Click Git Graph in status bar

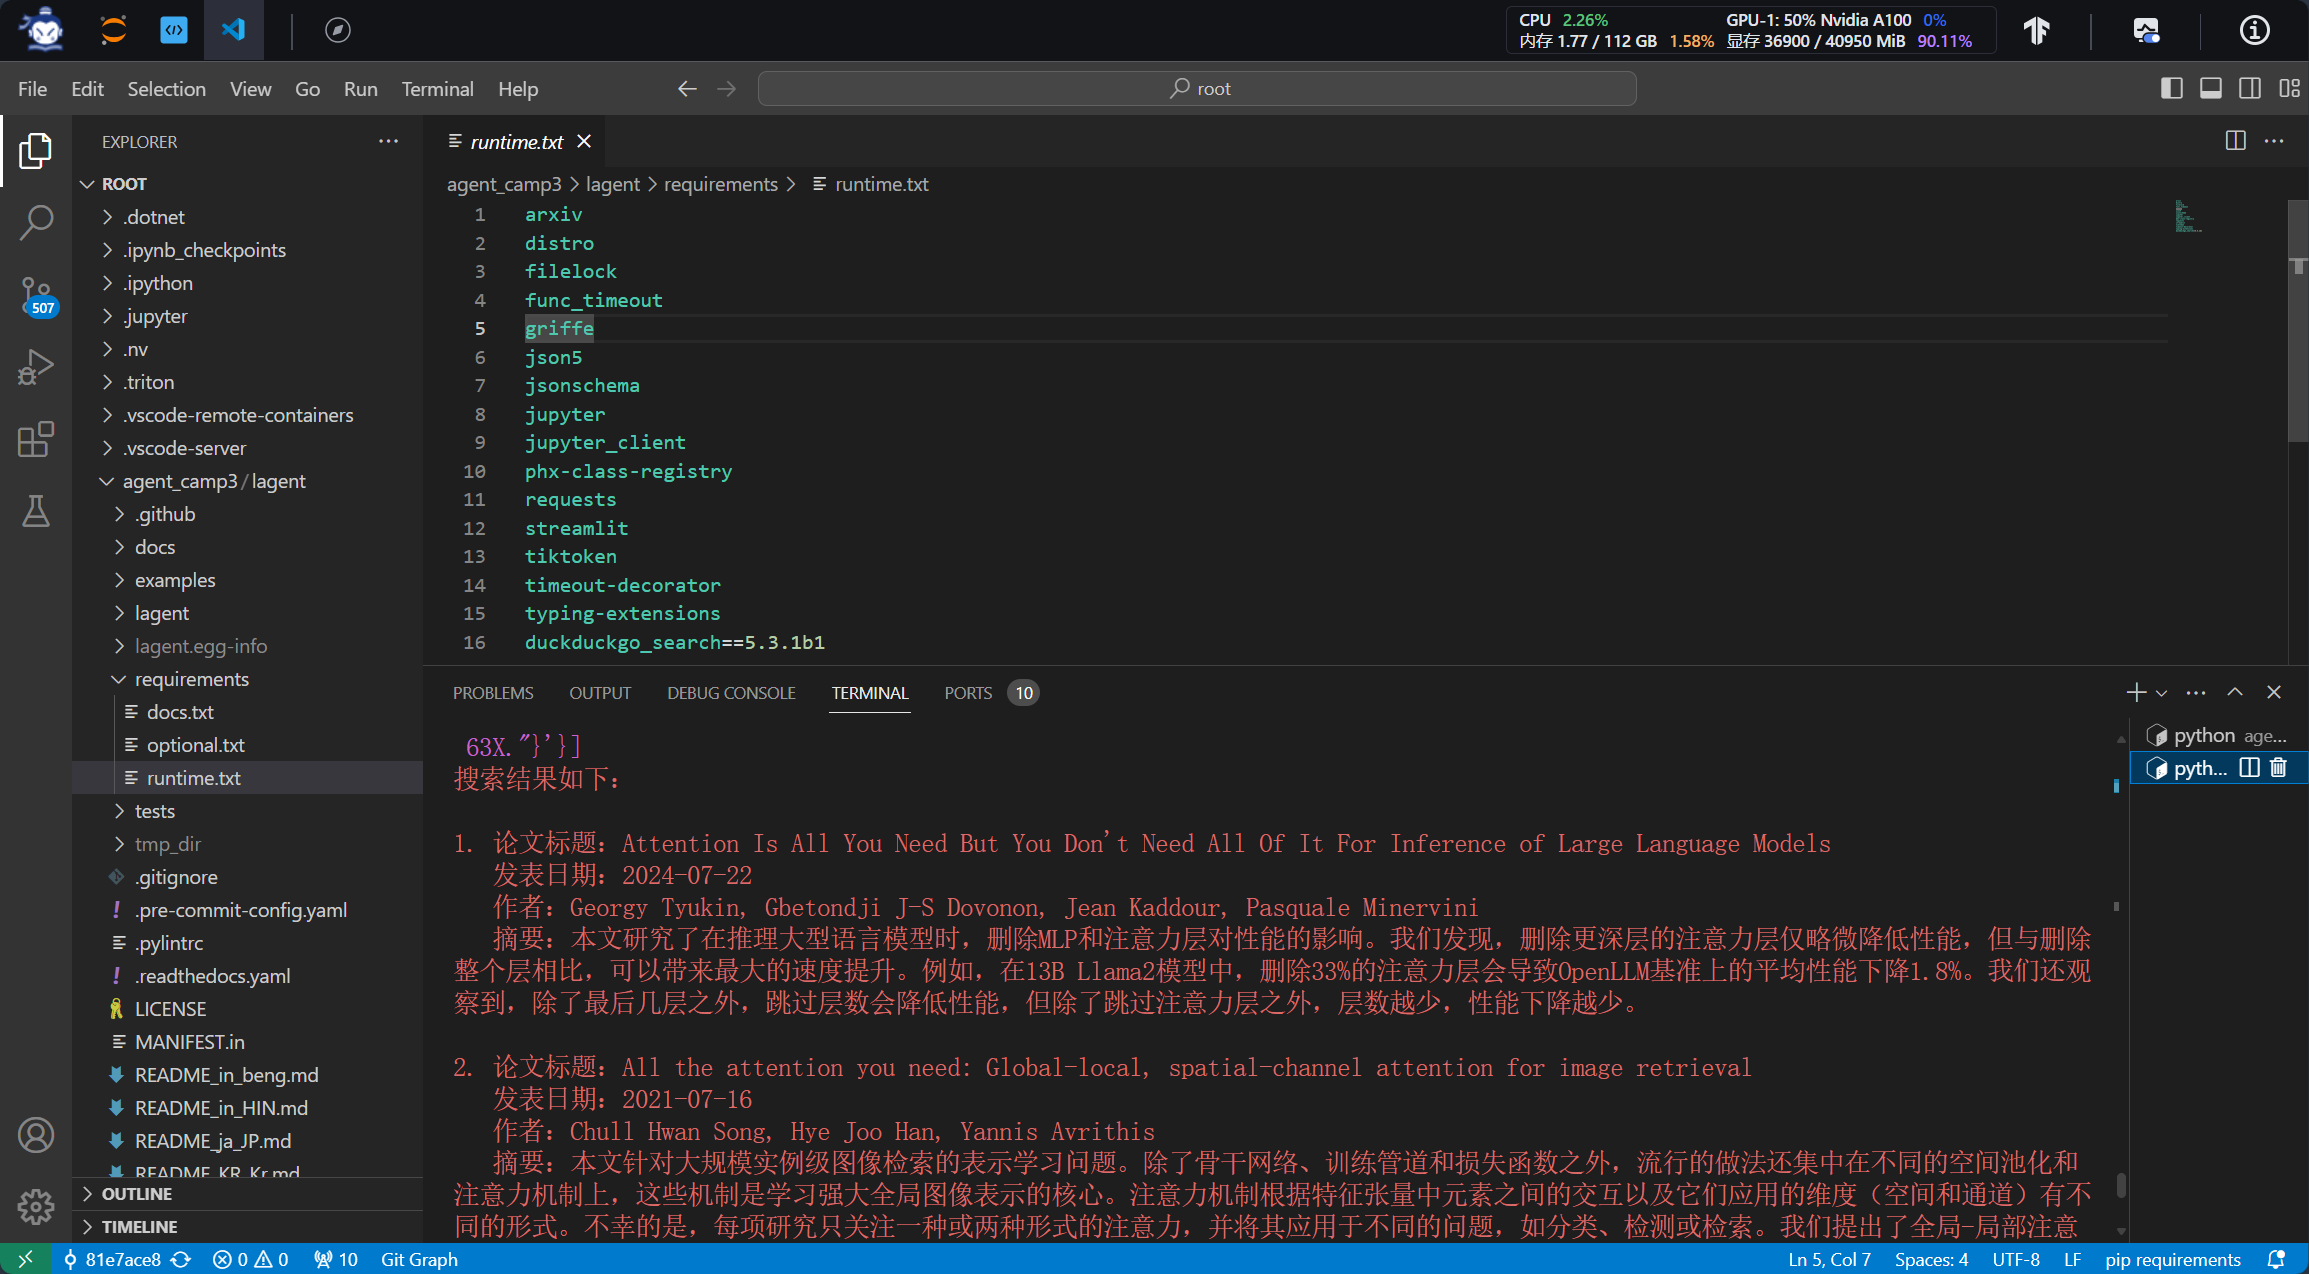(419, 1259)
